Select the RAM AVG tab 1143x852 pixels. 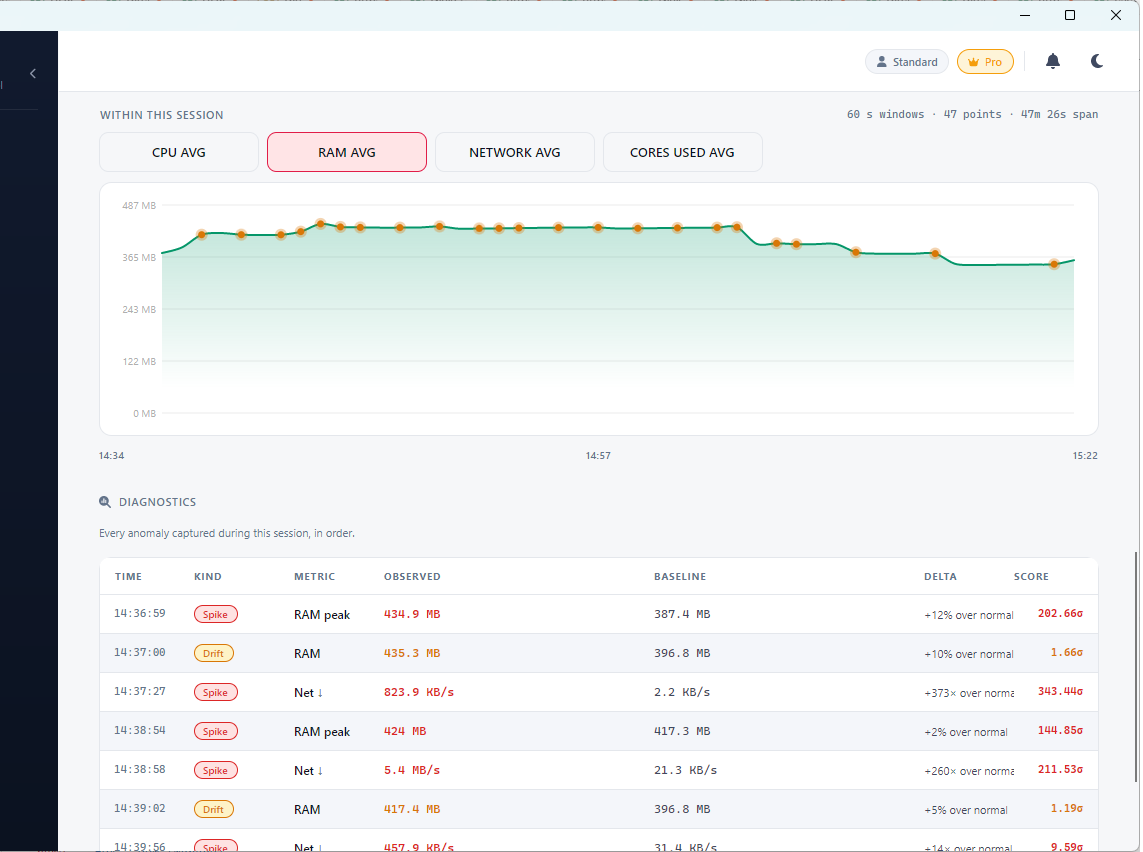(347, 152)
